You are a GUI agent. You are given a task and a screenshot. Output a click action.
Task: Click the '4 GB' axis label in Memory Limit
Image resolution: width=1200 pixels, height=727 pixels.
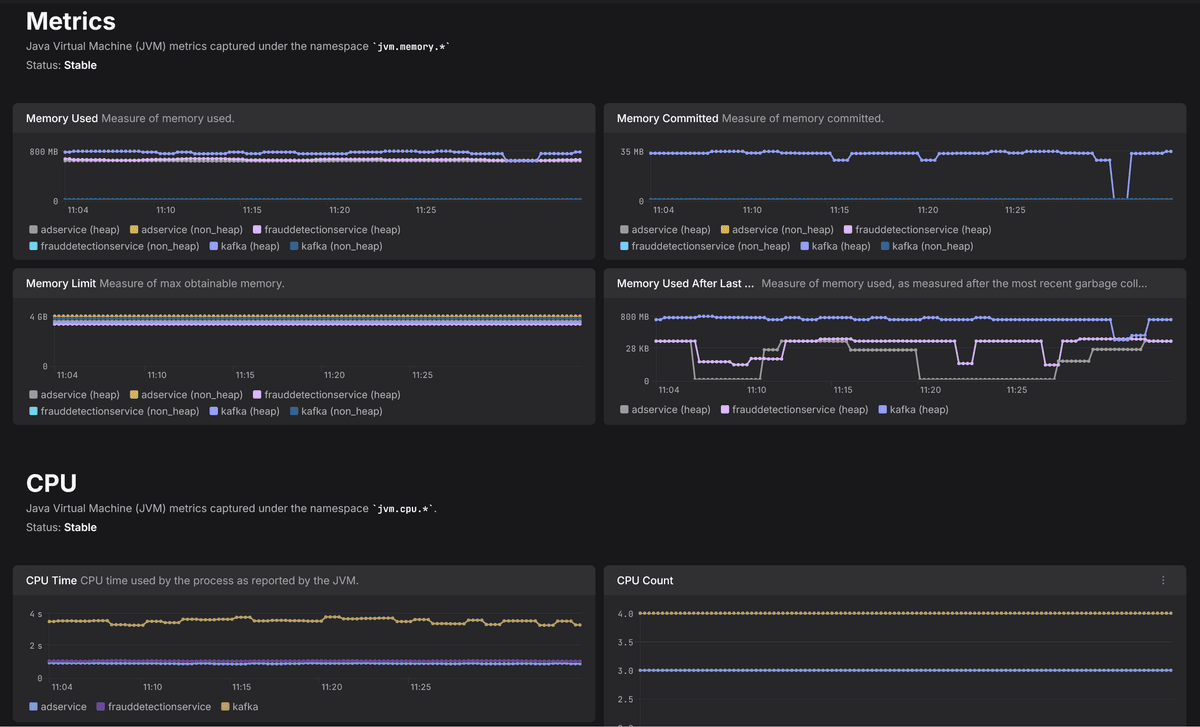(38, 317)
